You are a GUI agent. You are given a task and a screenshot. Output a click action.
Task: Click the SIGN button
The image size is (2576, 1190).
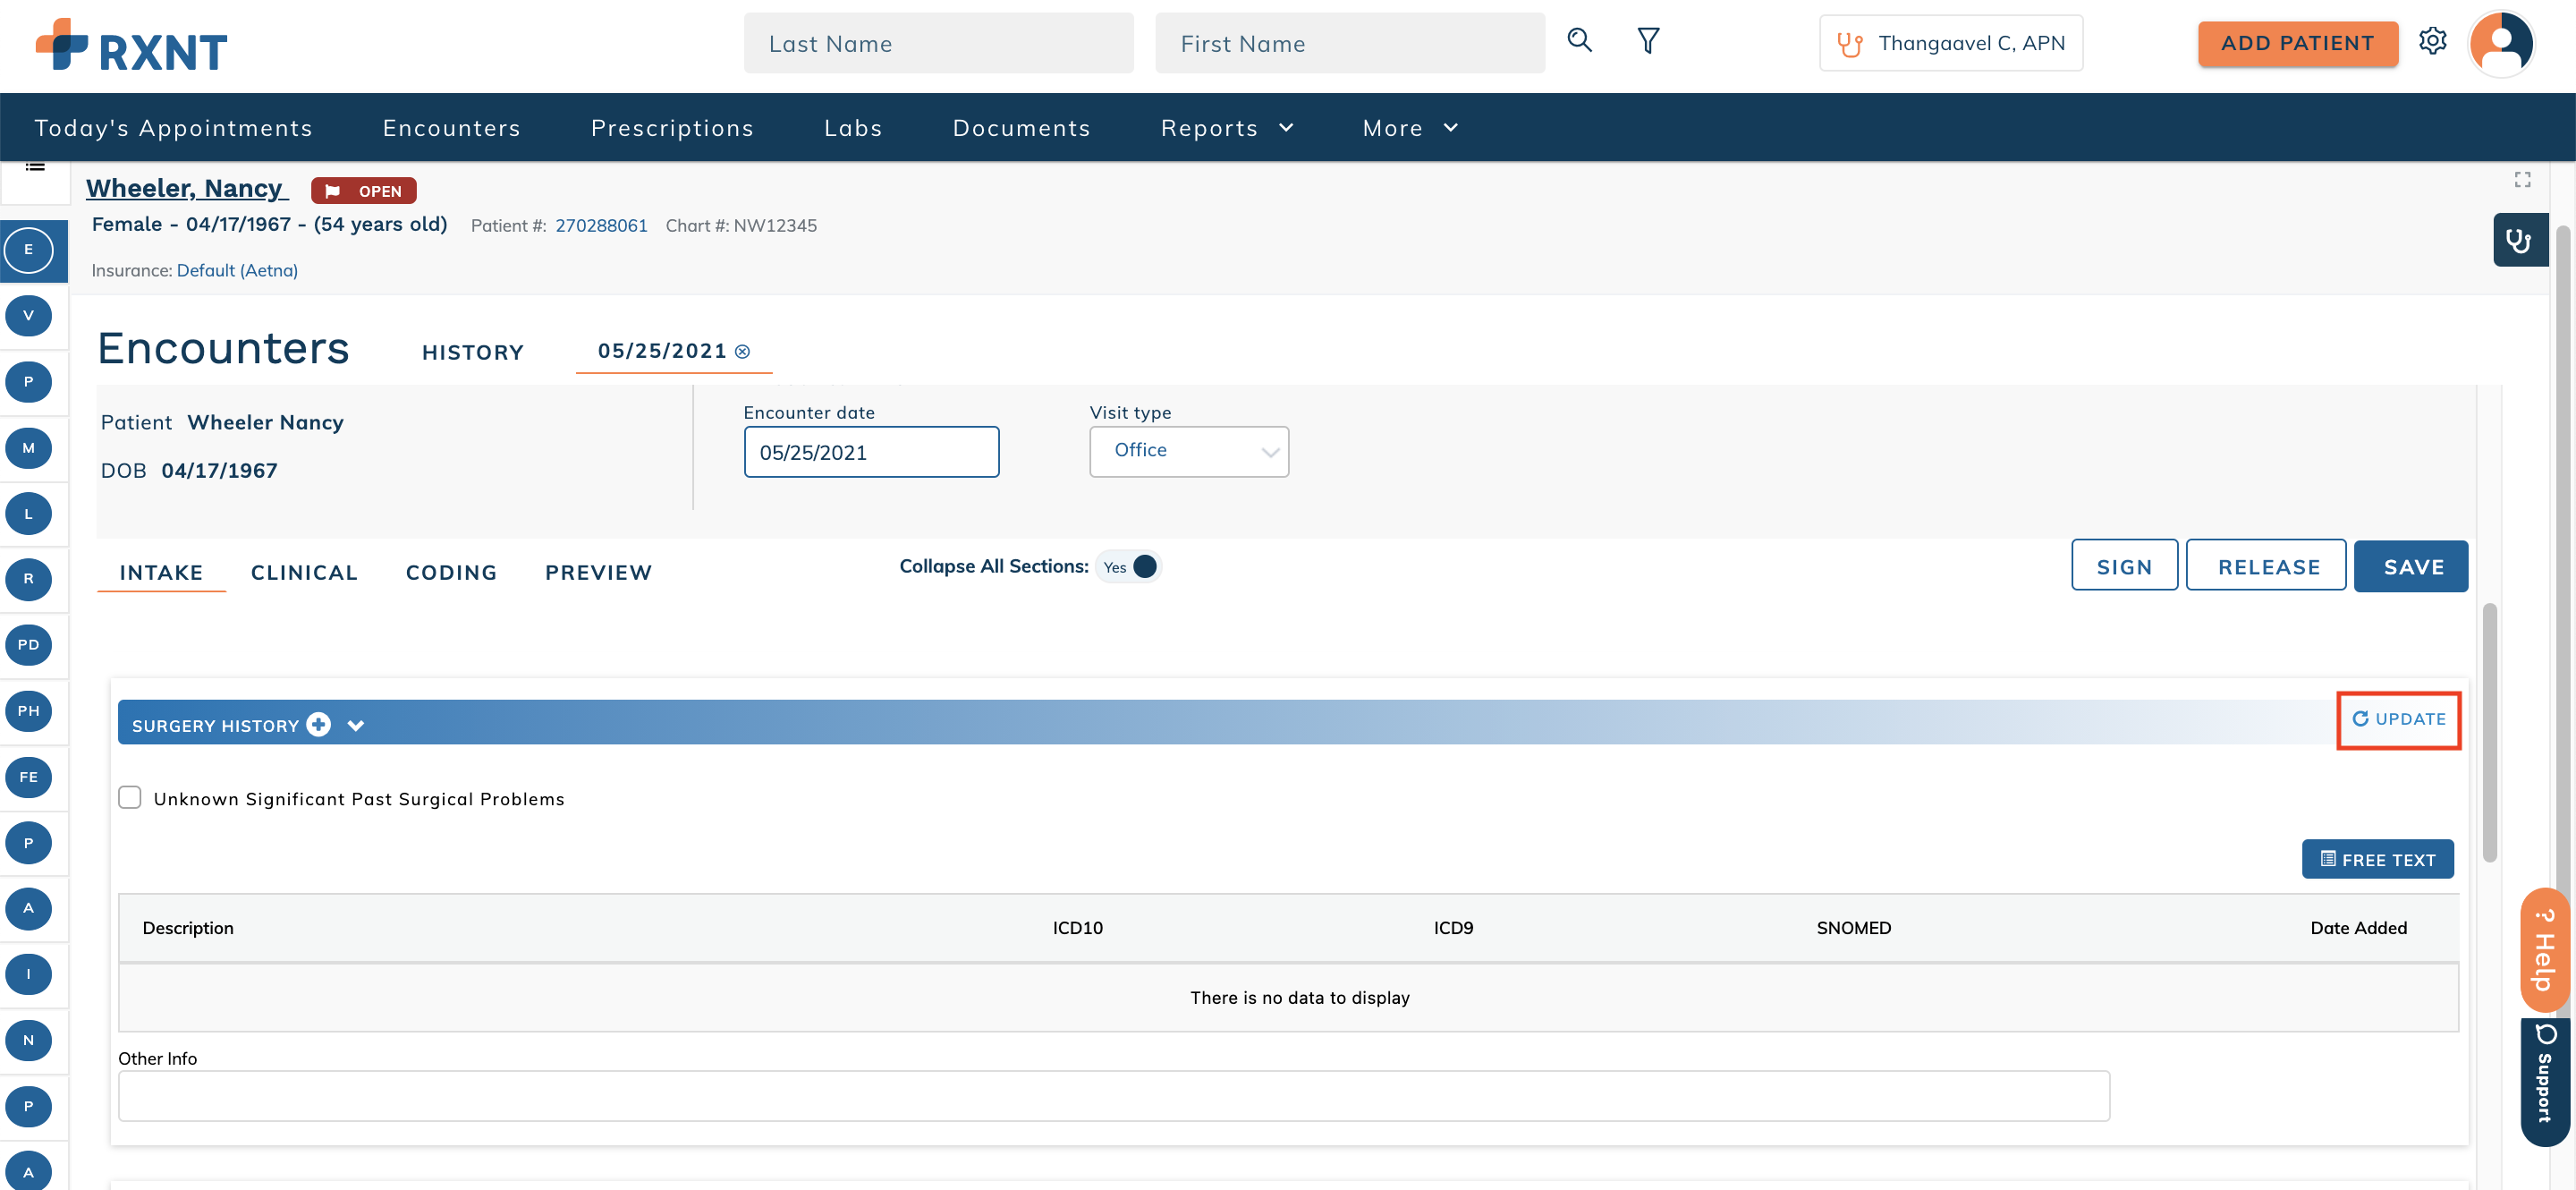(x=2123, y=566)
